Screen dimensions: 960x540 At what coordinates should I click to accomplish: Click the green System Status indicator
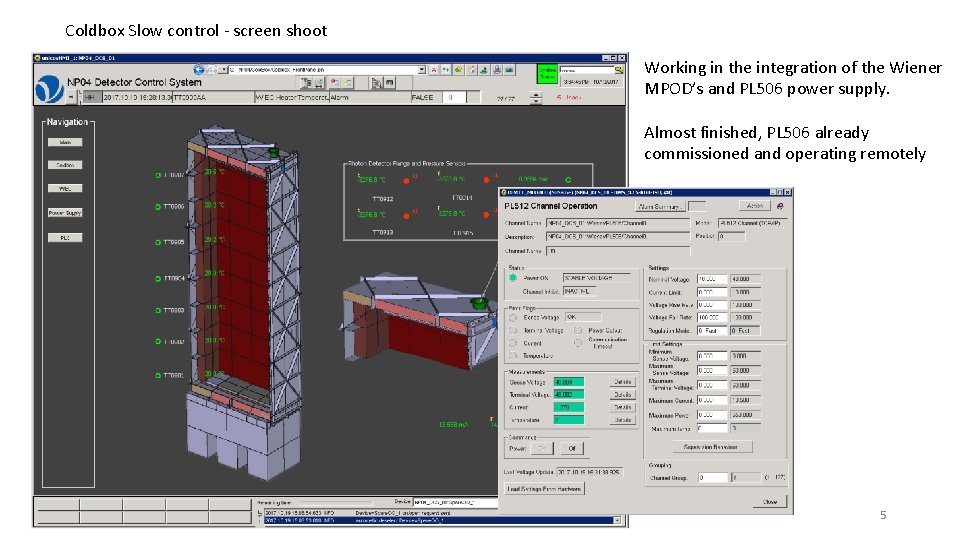pyautogui.click(x=546, y=73)
